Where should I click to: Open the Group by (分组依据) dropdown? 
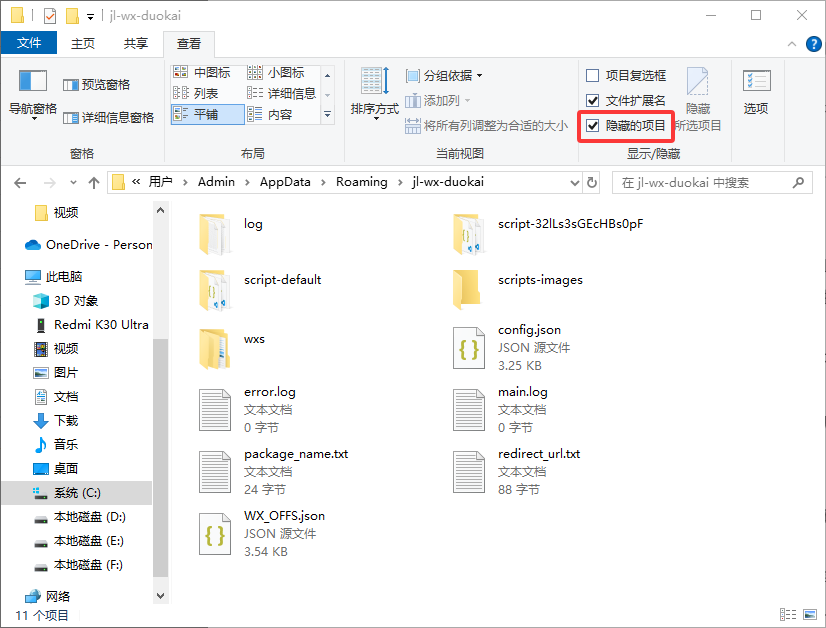click(444, 75)
